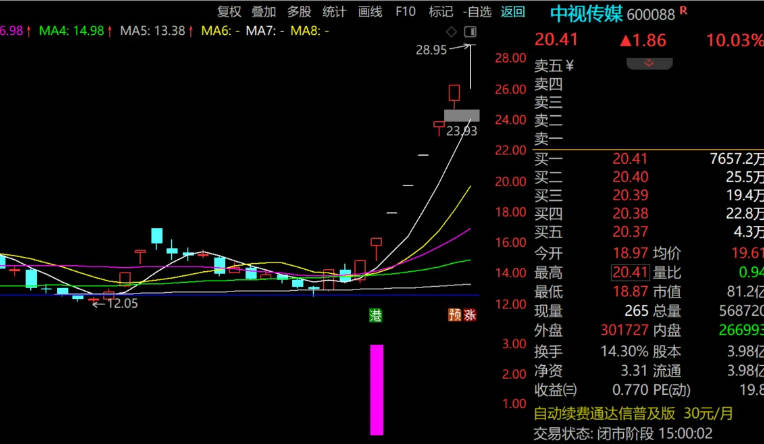Click the 买五 price 20.37
Screen dimensions: 764x444
[630, 232]
